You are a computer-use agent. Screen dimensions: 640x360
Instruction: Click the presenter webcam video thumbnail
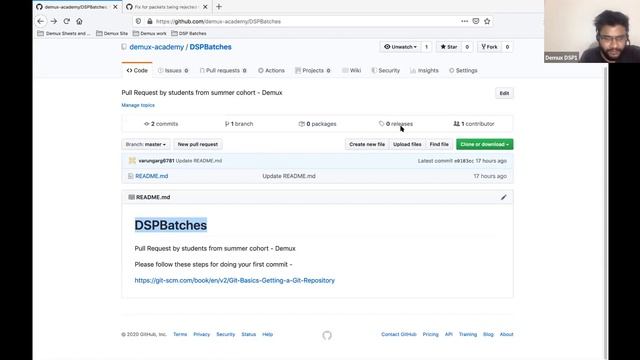[x=592, y=31]
